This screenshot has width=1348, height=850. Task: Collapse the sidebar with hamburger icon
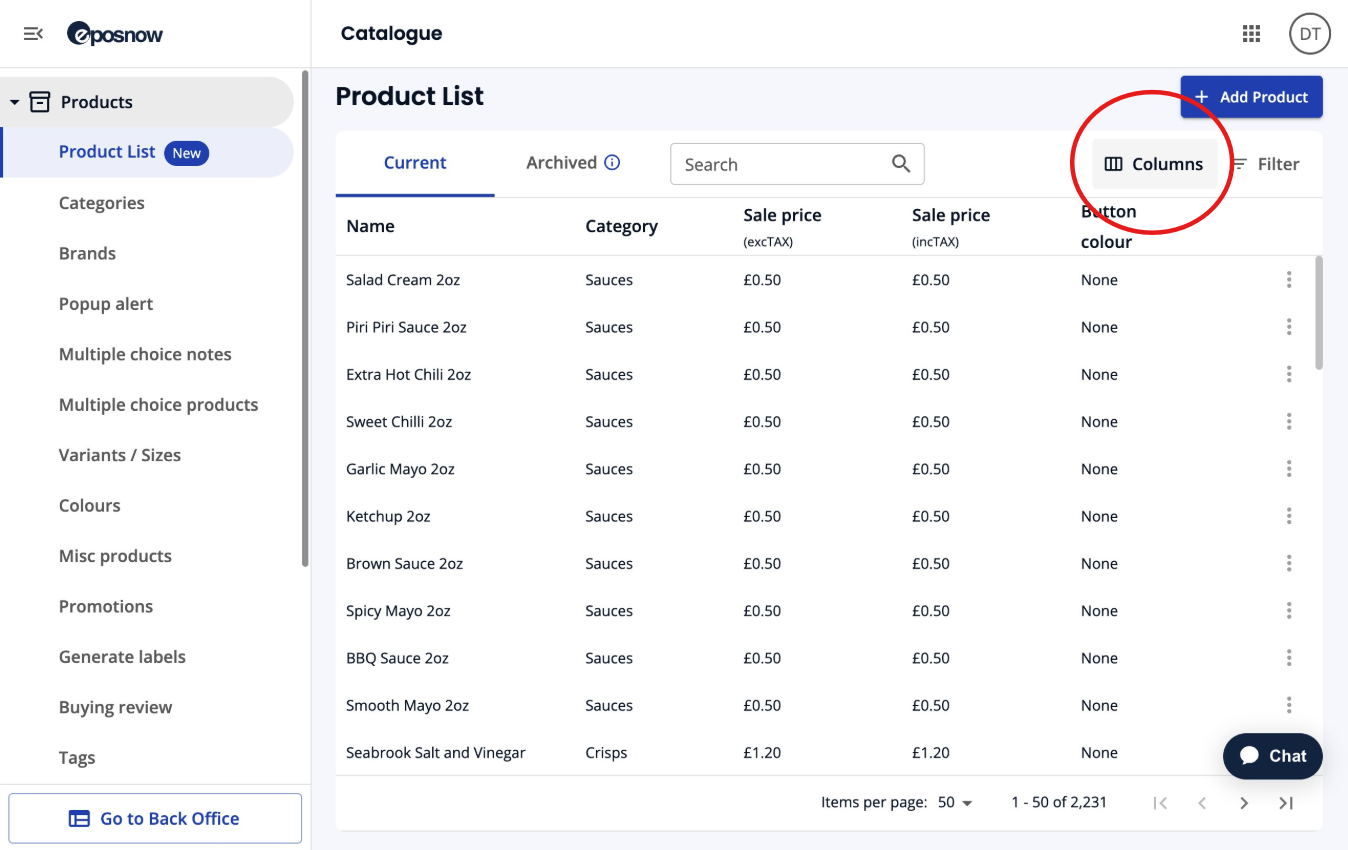(33, 34)
